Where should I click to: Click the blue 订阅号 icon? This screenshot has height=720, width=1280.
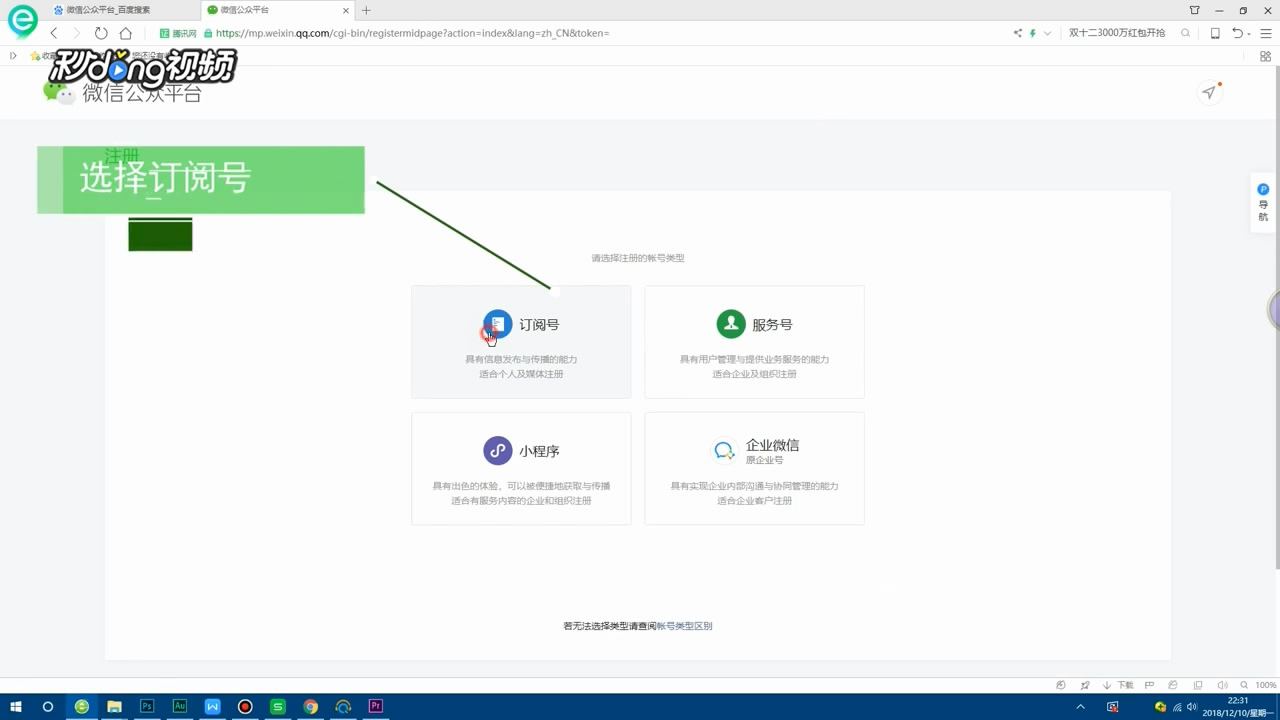point(497,324)
